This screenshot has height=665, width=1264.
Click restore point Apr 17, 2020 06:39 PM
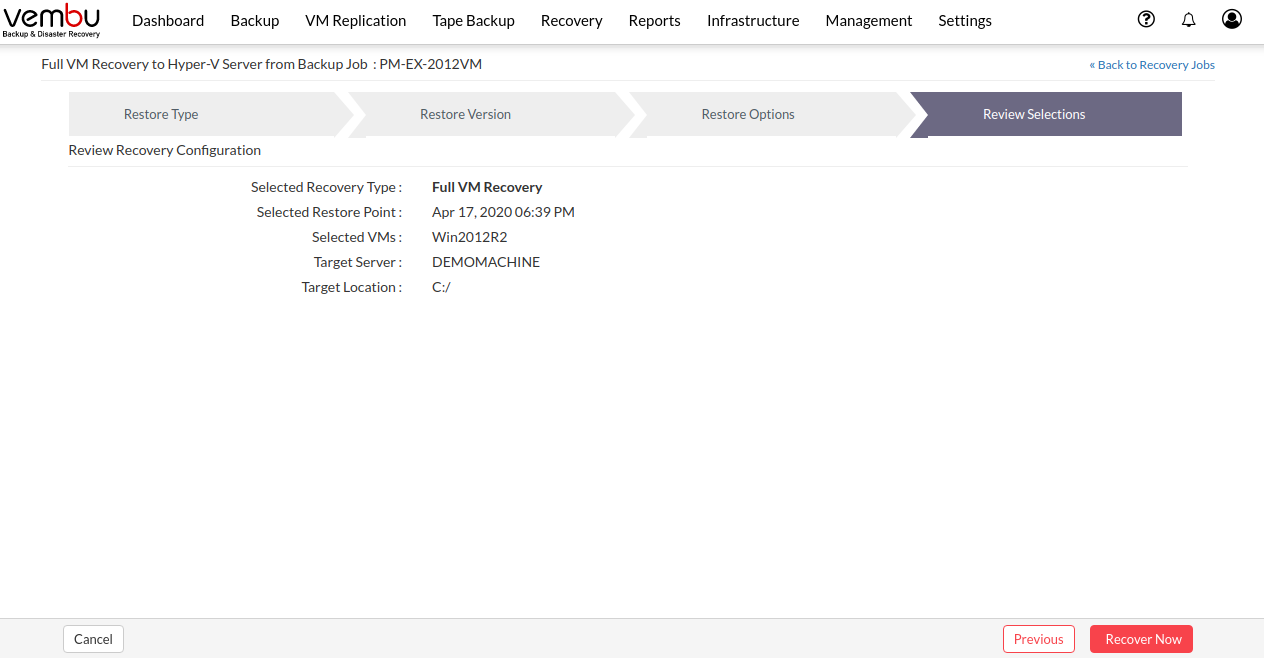(503, 212)
